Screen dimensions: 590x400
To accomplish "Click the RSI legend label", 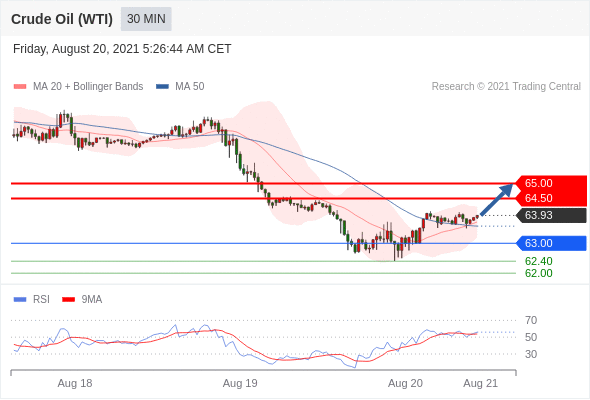I will tap(41, 300).
